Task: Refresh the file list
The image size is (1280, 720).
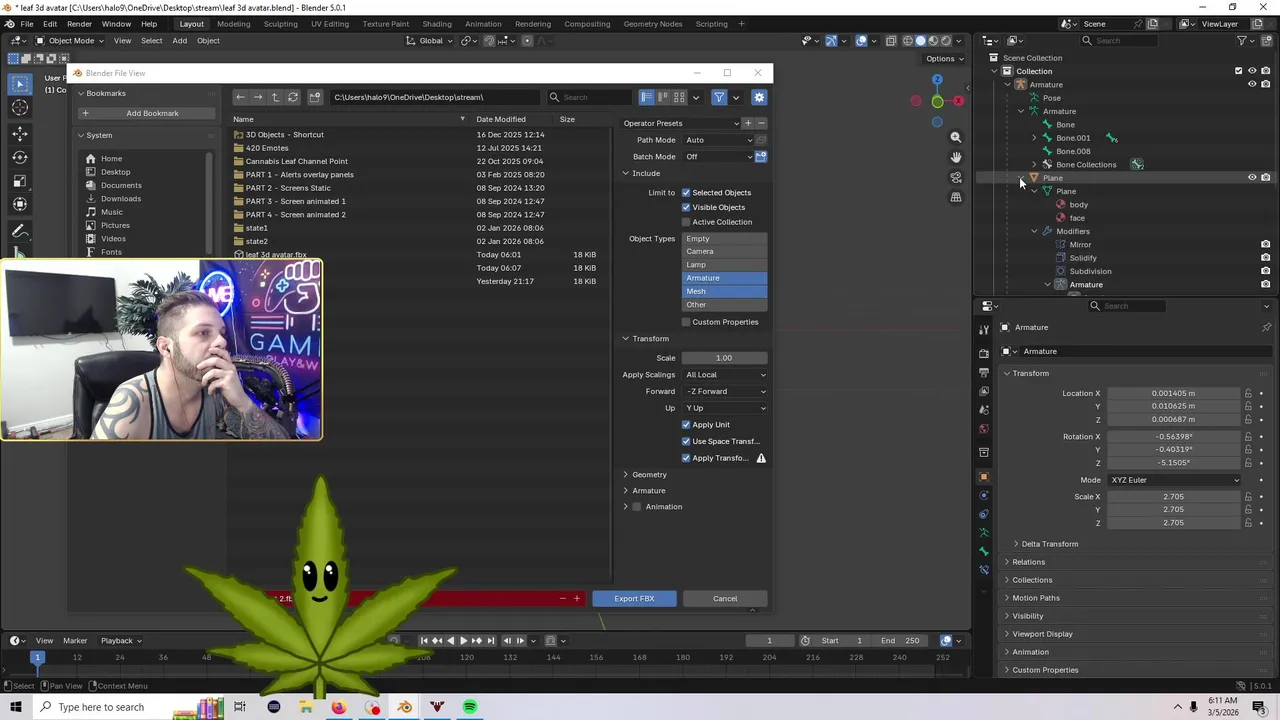Action: pyautogui.click(x=293, y=97)
